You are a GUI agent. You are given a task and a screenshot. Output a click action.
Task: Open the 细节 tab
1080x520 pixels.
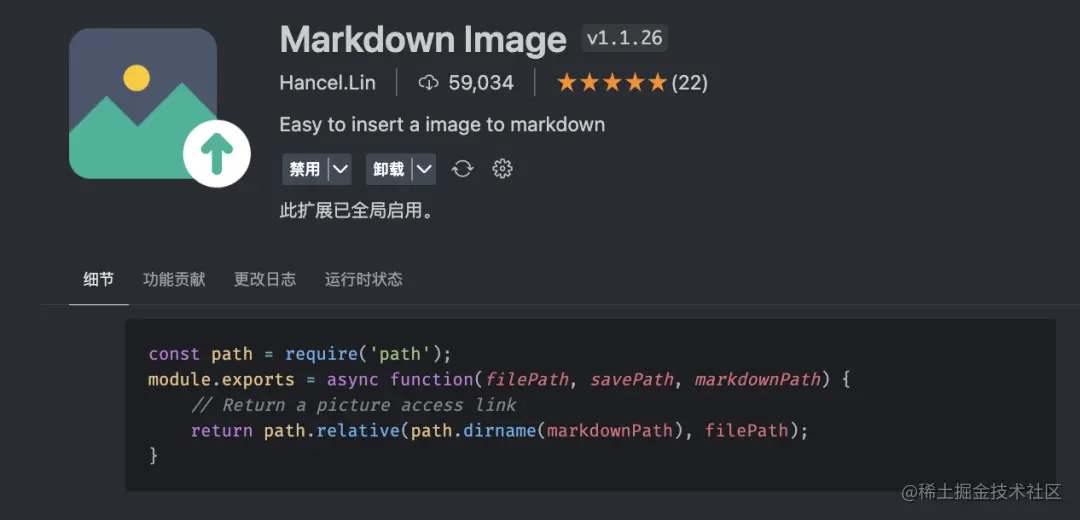[x=98, y=279]
